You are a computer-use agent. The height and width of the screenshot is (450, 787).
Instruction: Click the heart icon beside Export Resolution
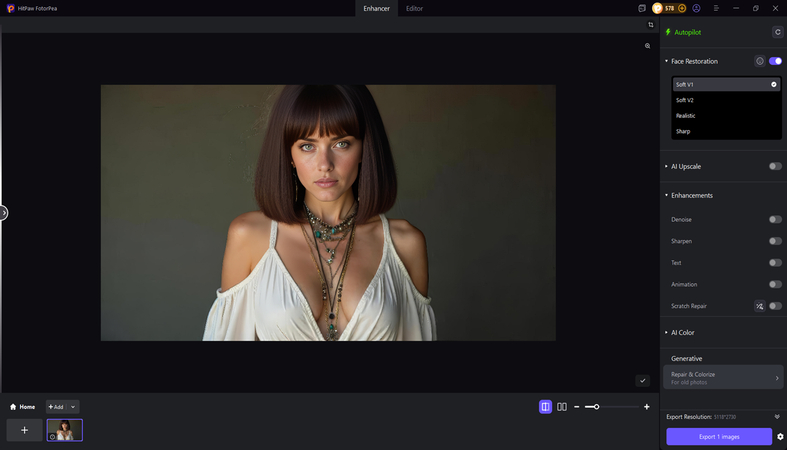[777, 417]
